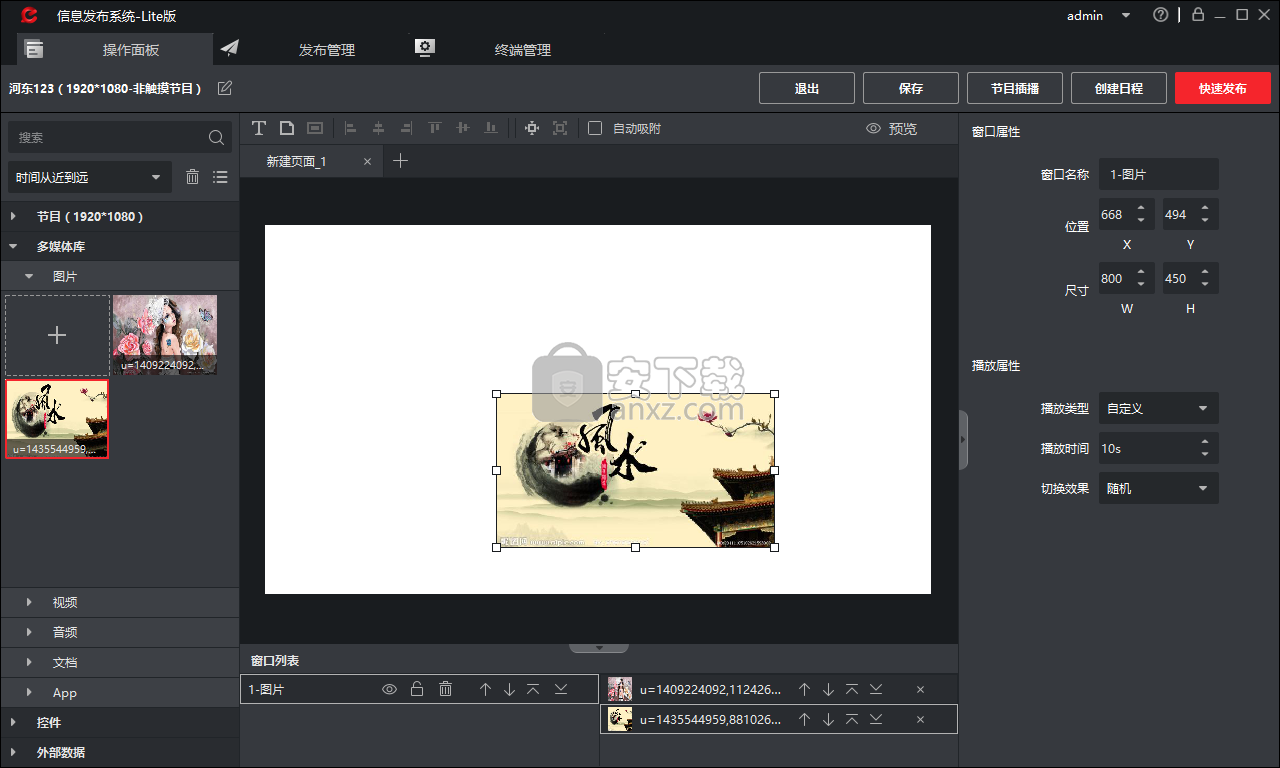Align selected windows to the left
Image resolution: width=1280 pixels, height=768 pixels.
[350, 128]
